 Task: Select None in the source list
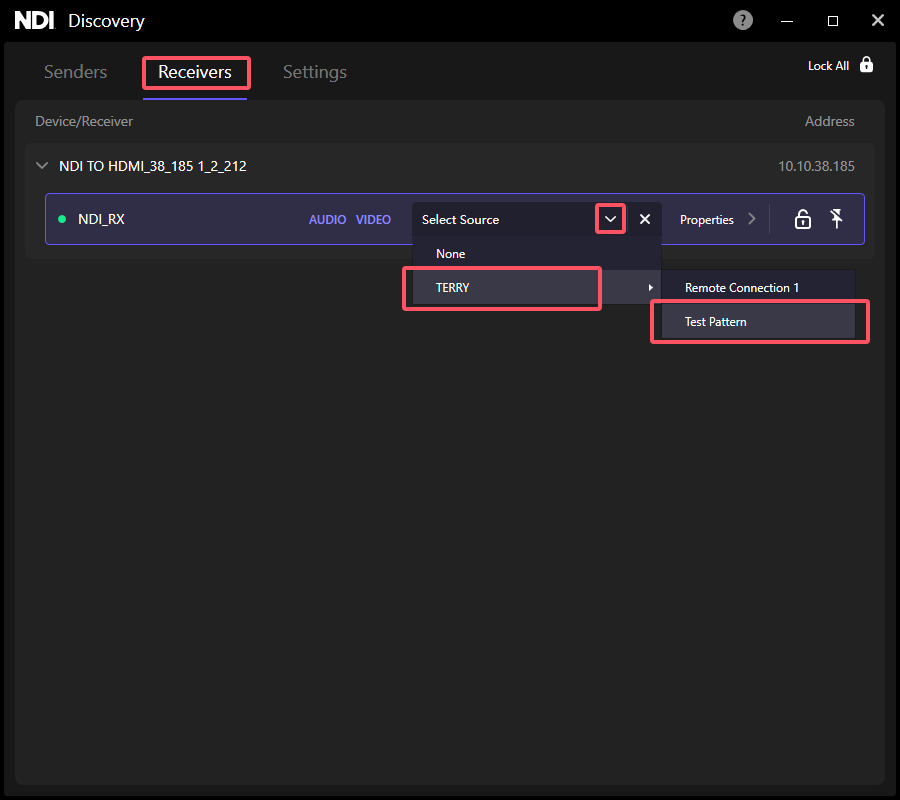pyautogui.click(x=451, y=254)
